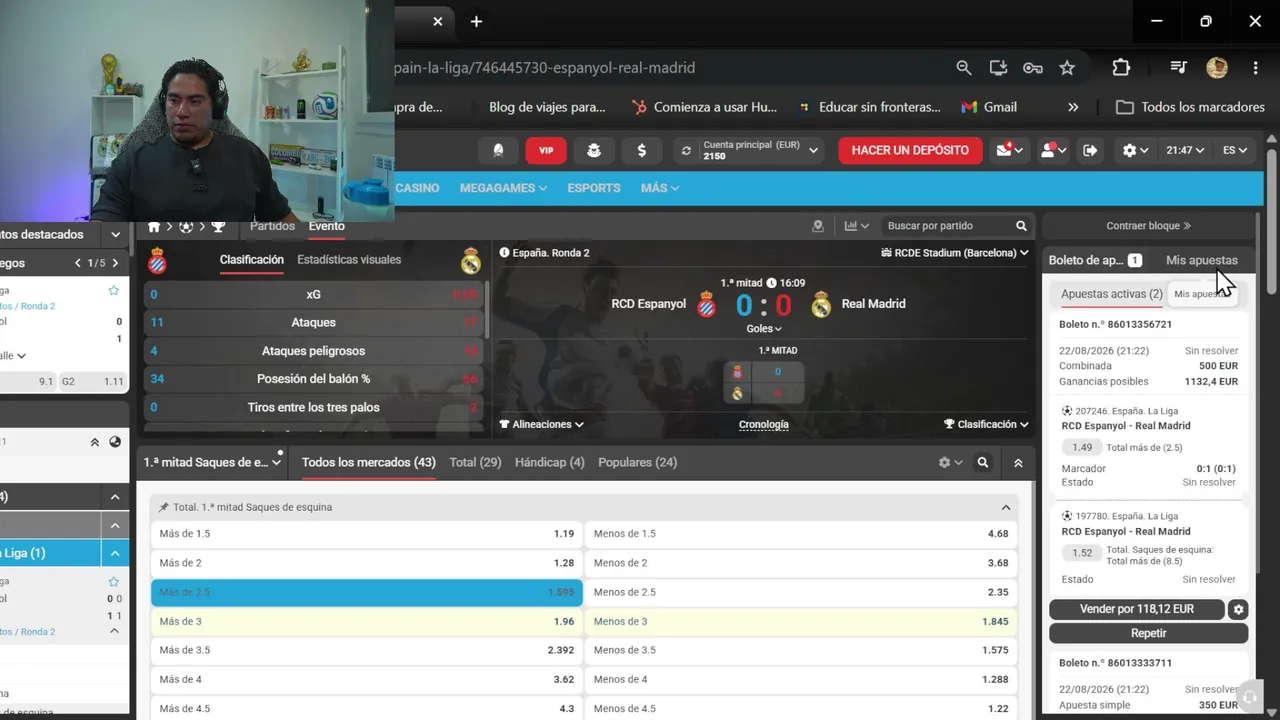Image resolution: width=1280 pixels, height=720 pixels.
Task: Click the logout arrow icon
Action: [1090, 150]
